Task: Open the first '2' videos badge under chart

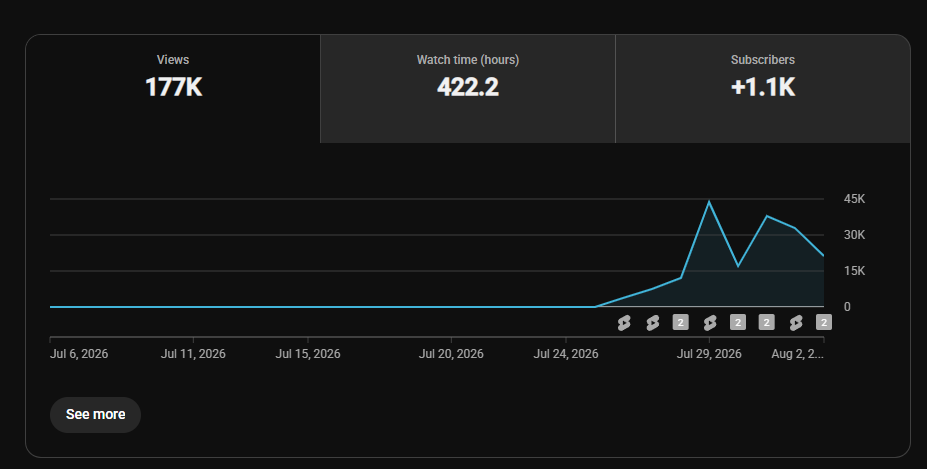Action: [680, 322]
